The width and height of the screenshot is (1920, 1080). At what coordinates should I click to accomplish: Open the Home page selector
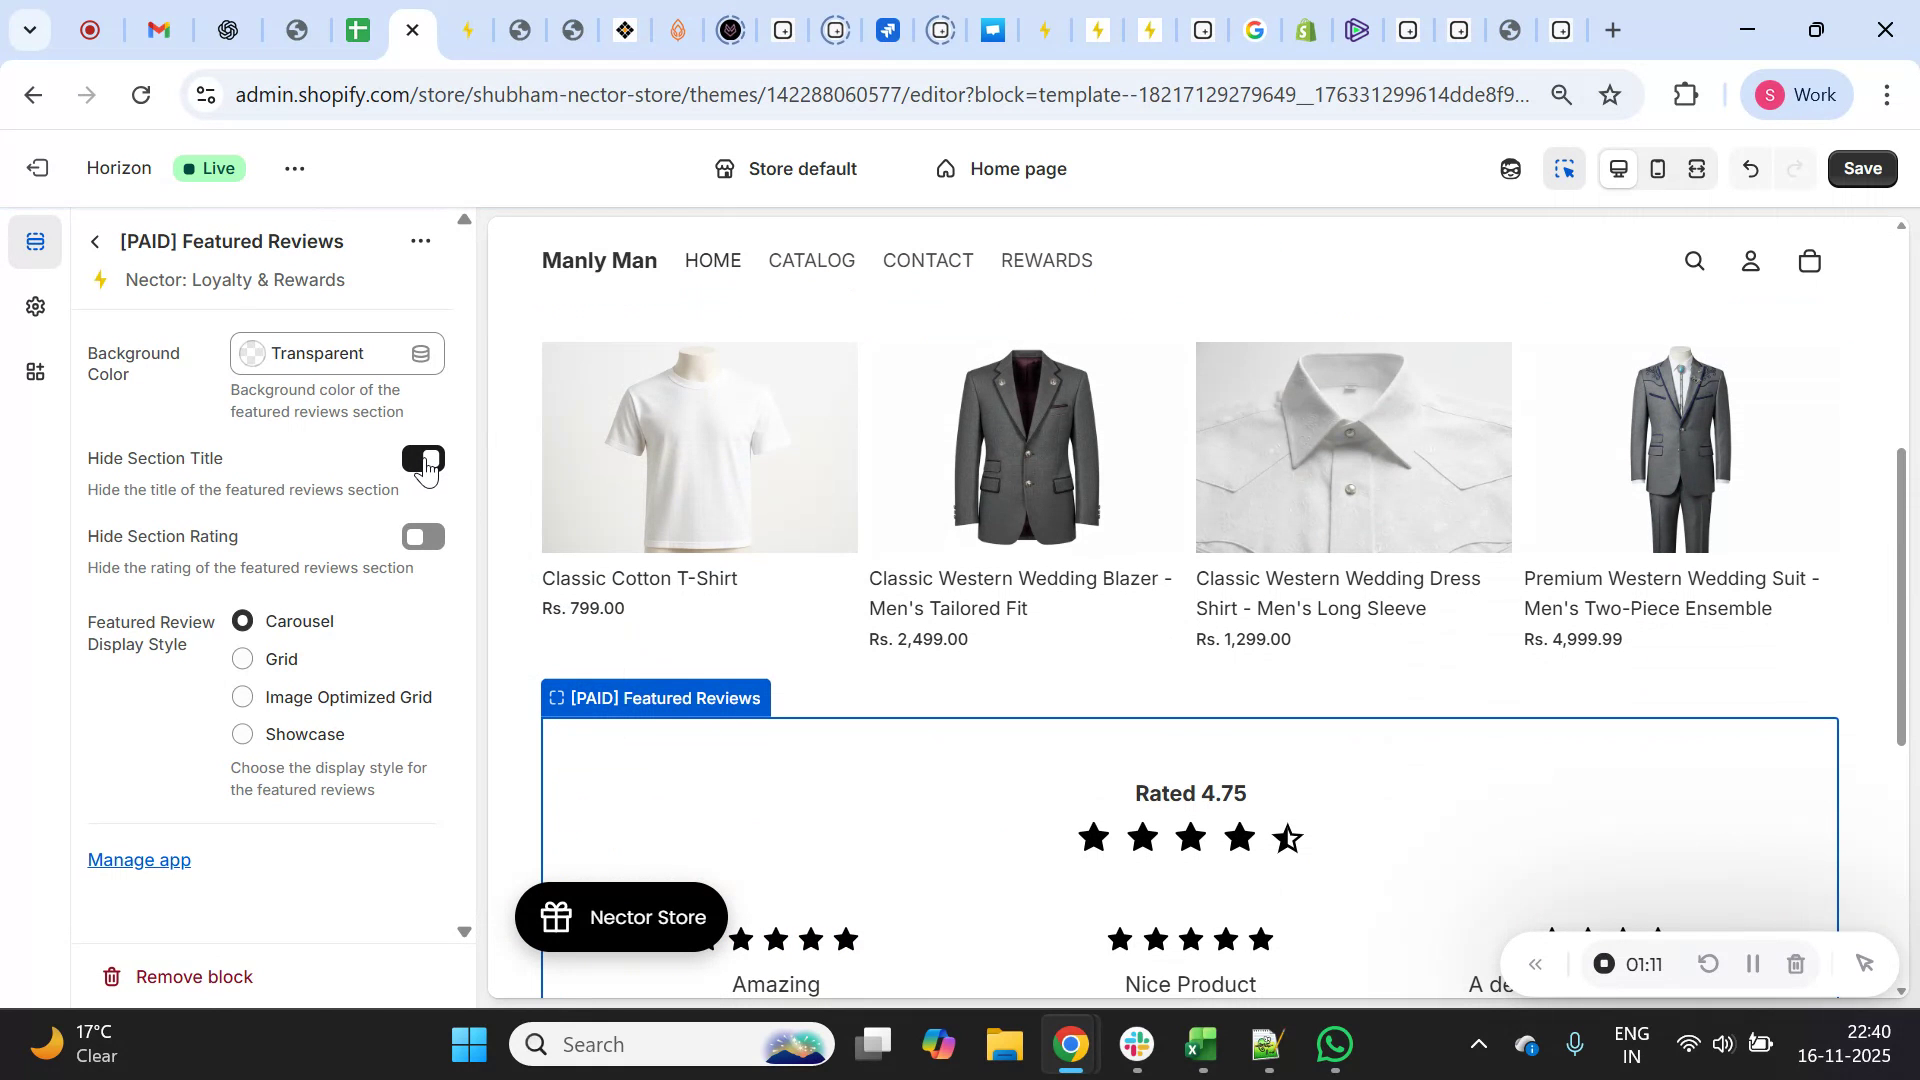(1000, 168)
